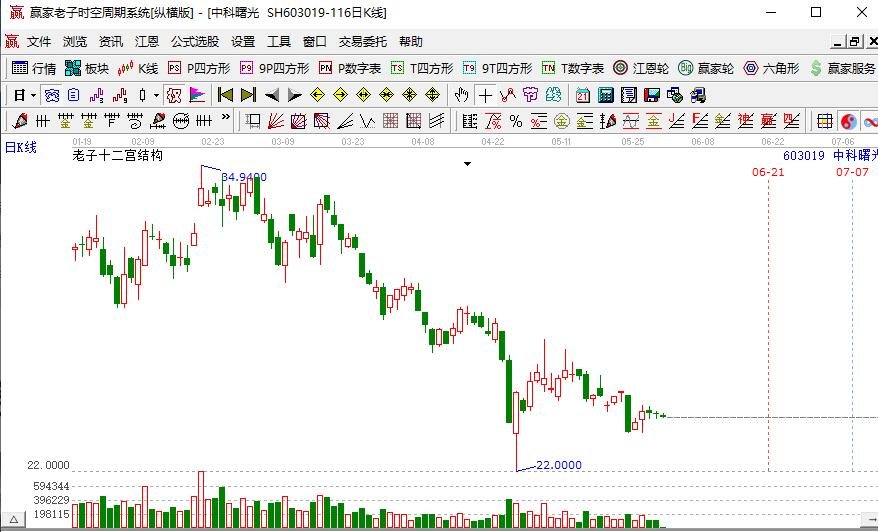
Task: Click yellow diamond horizontal-expand icon
Action: pos(363,95)
